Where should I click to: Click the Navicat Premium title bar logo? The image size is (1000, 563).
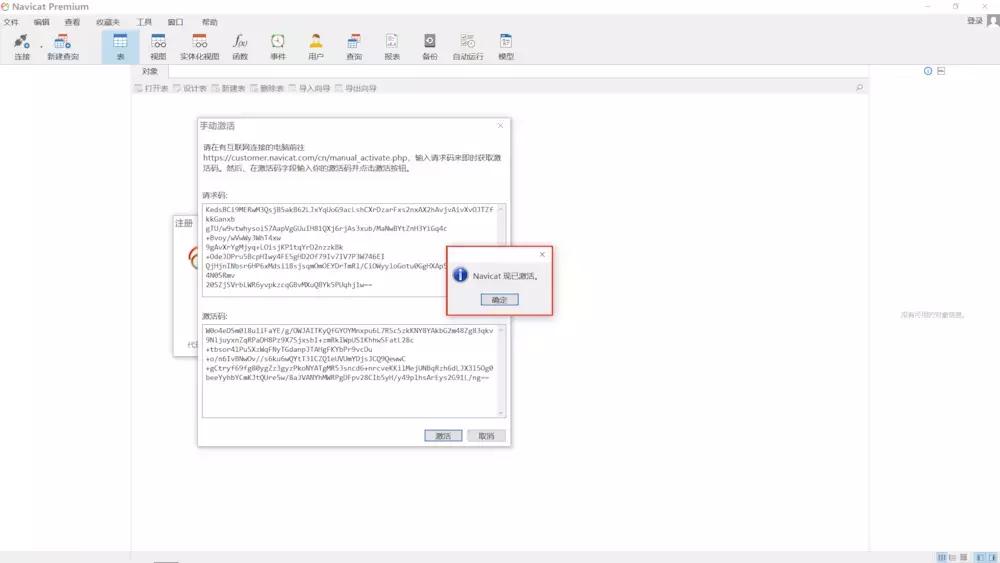5,6
